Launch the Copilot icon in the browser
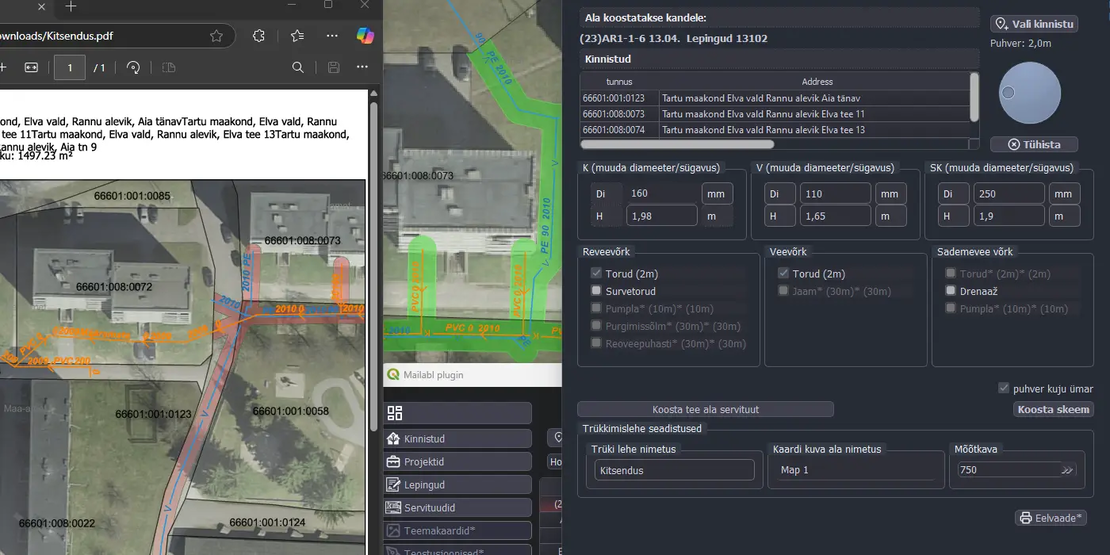Screen dimensions: 1110x555 [x=364, y=35]
